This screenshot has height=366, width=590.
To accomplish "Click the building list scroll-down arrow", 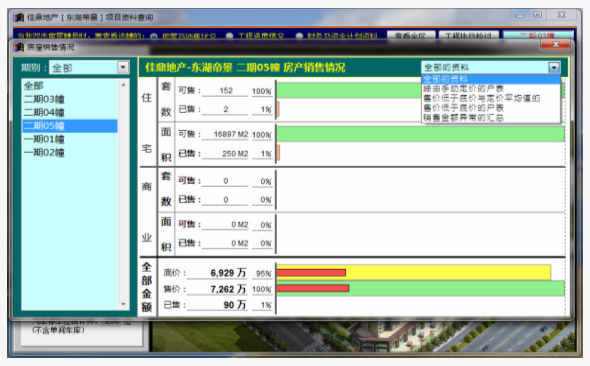I will tap(123, 304).
